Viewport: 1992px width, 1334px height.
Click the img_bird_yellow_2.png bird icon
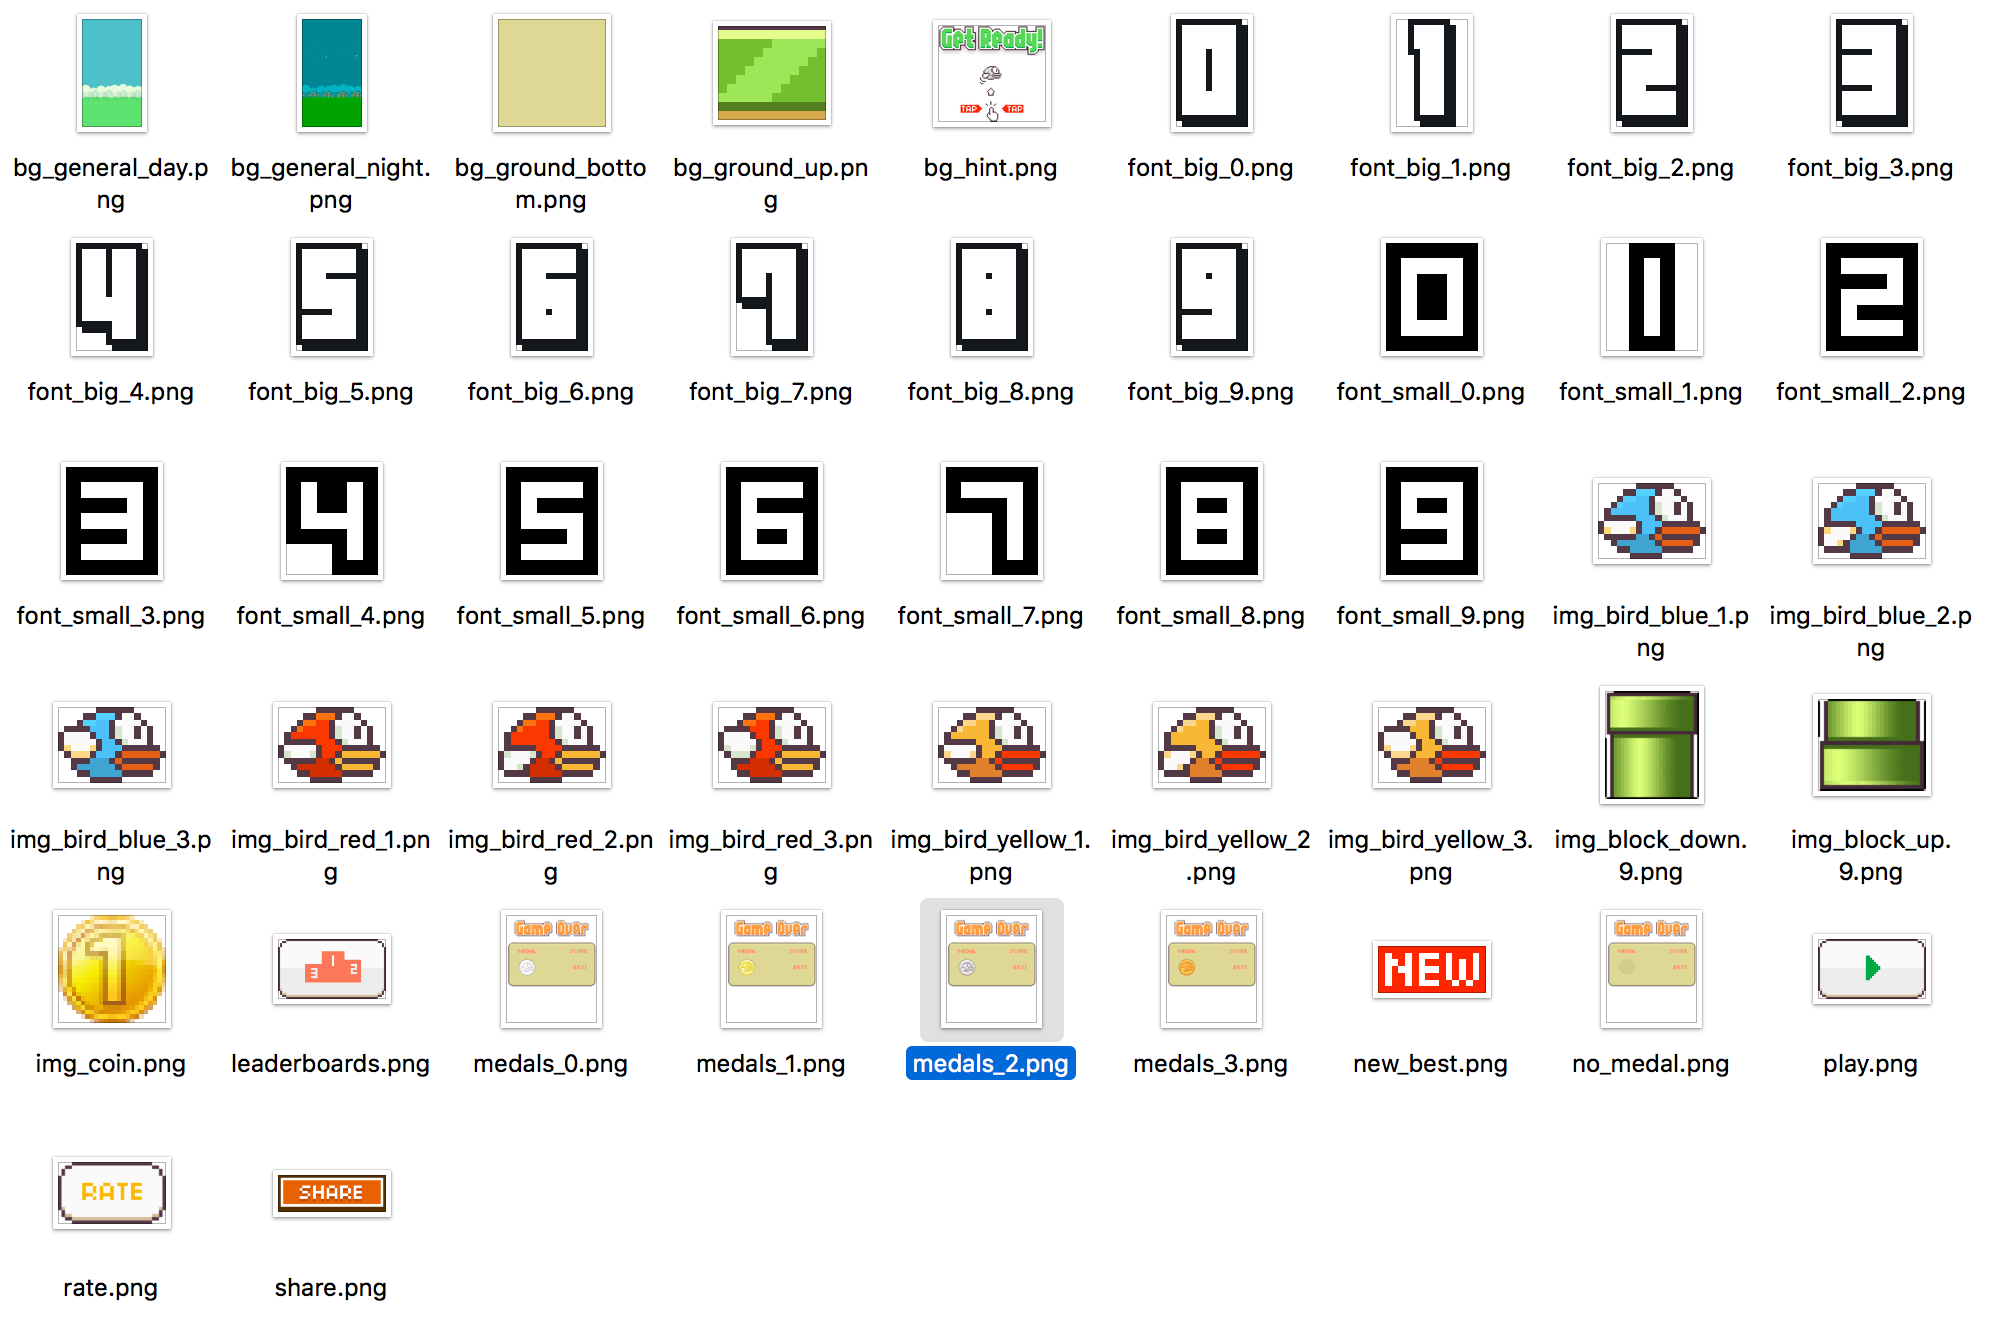(x=1211, y=745)
